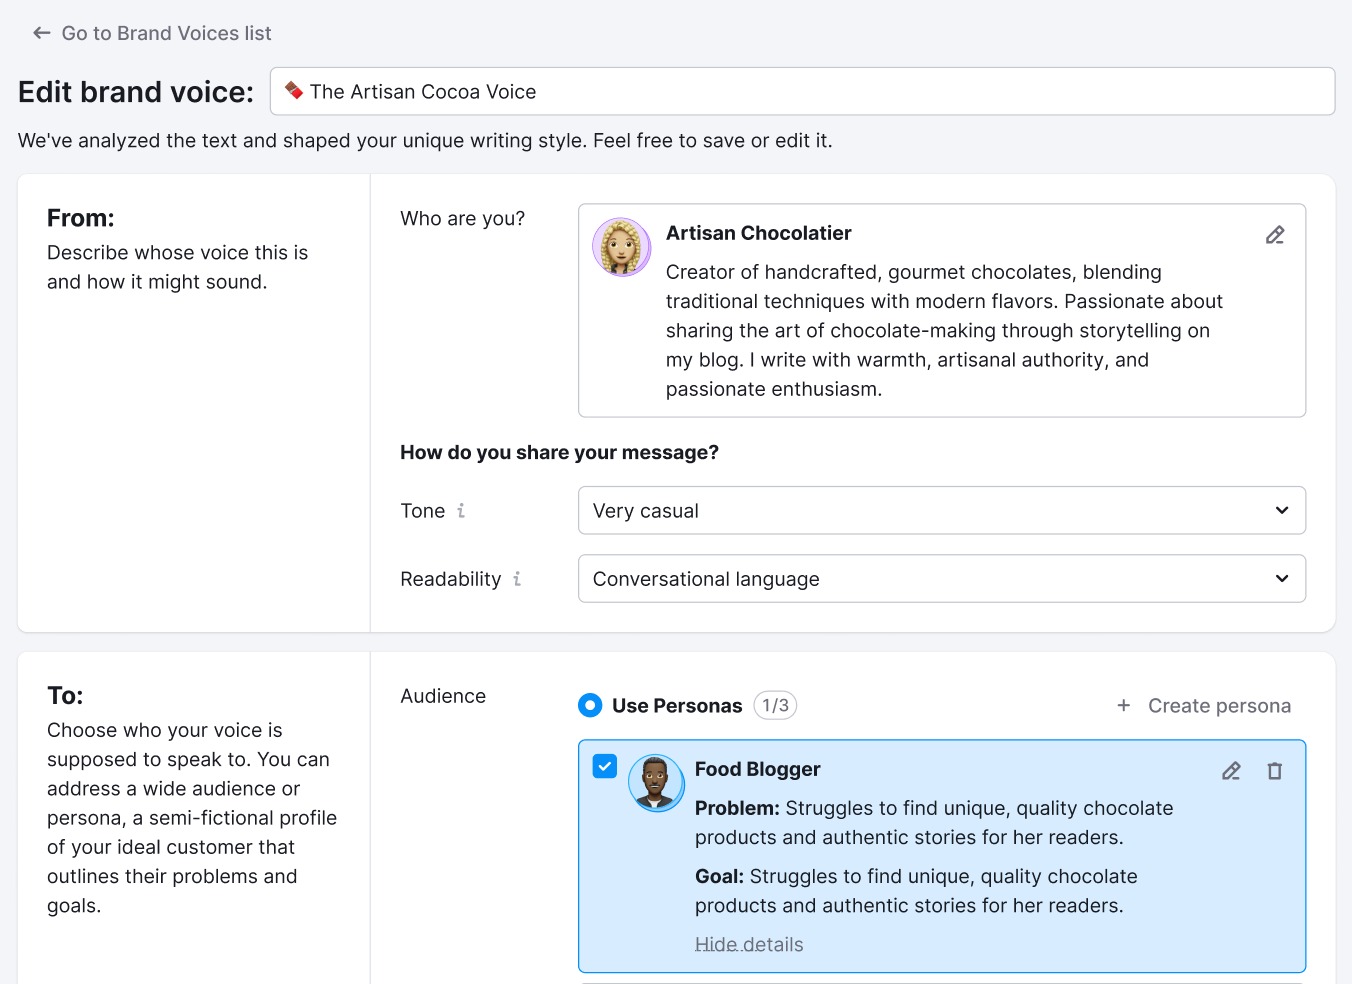1352x984 pixels.
Task: Click Hide details on the Food Blogger card
Action: pyautogui.click(x=749, y=944)
